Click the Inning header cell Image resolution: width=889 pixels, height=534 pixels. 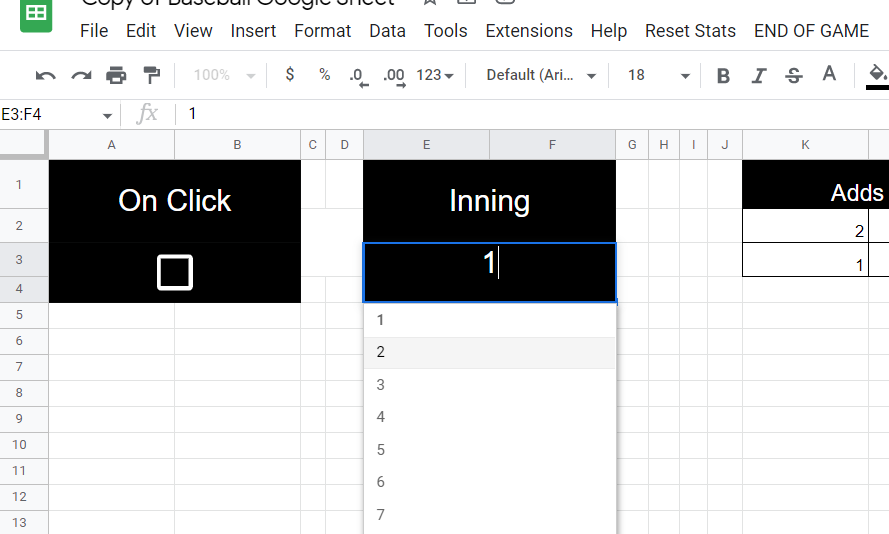pos(490,201)
